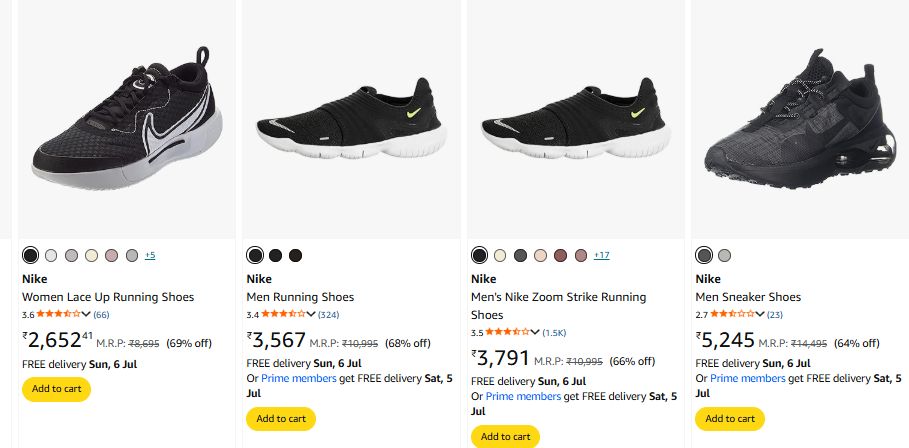
Task: Click the 3.5 star rating icons on Zoom Strike
Action: 508,331
